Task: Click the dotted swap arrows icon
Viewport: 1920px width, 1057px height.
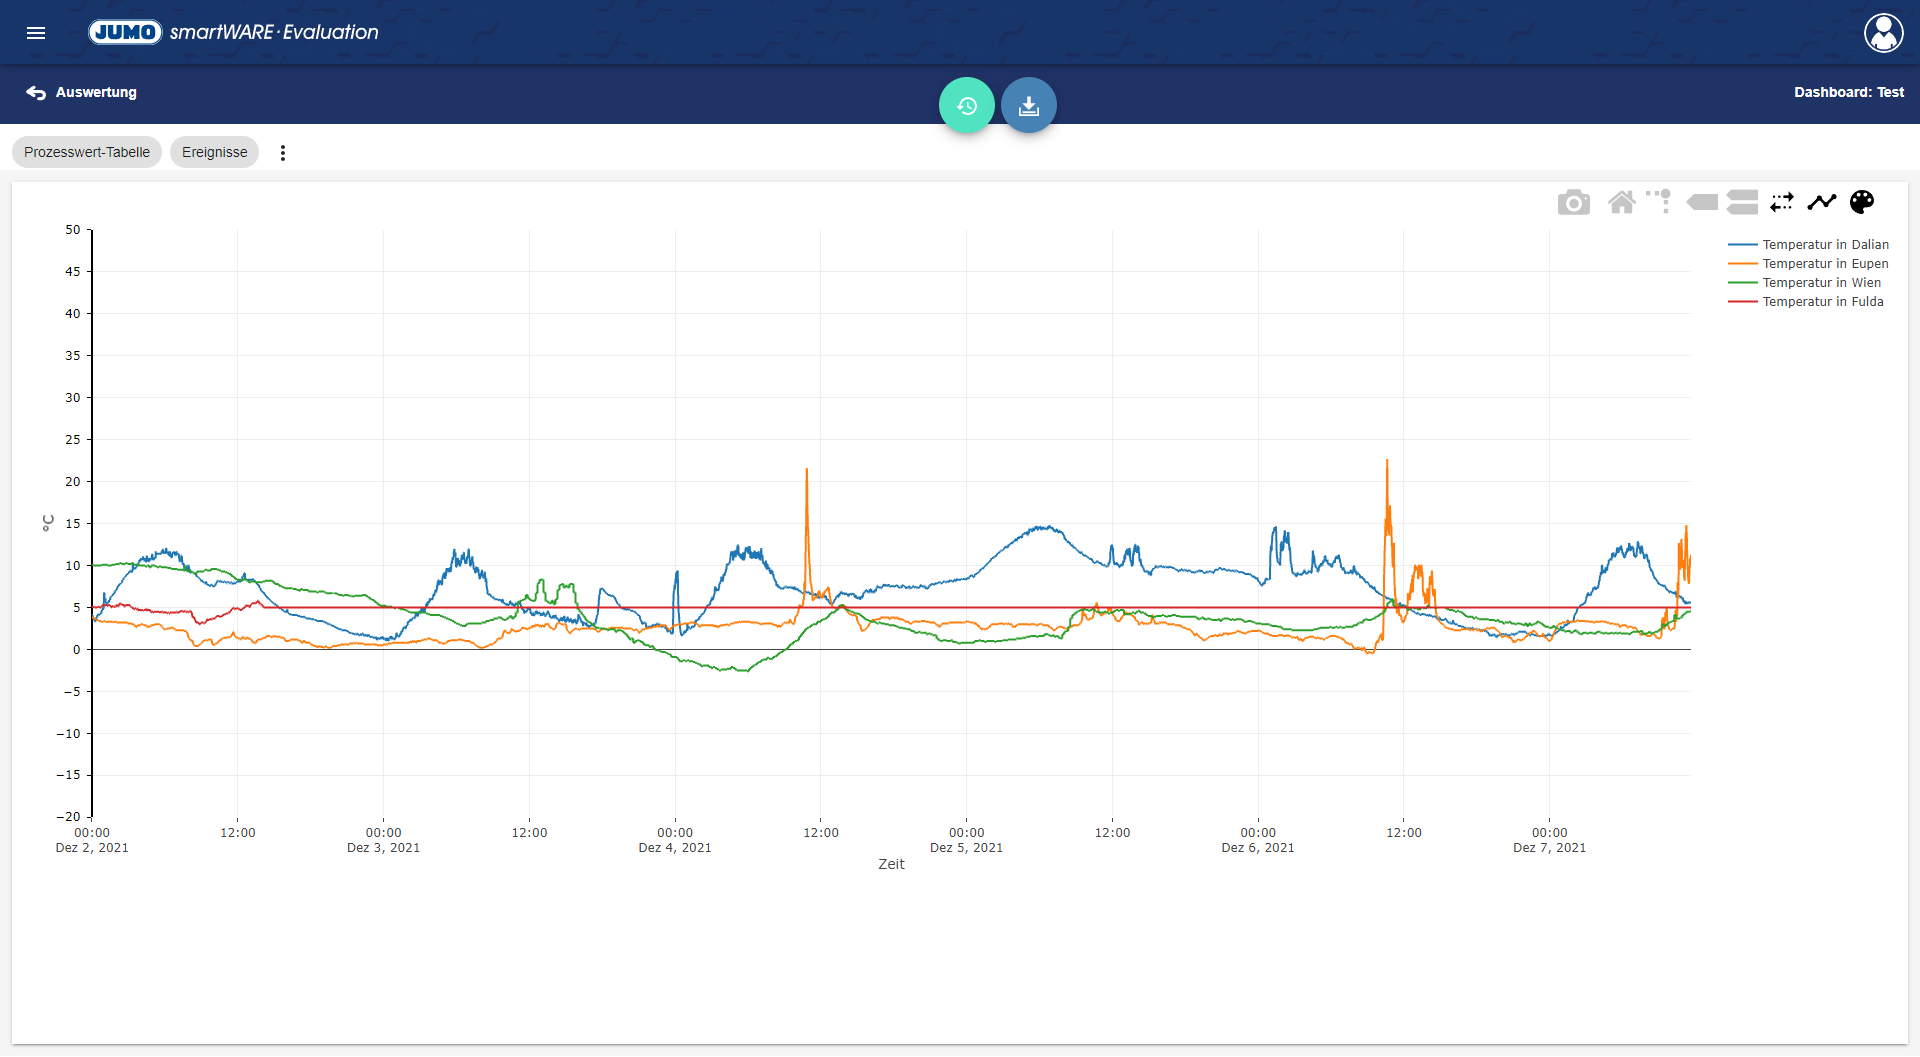Action: coord(1781,203)
